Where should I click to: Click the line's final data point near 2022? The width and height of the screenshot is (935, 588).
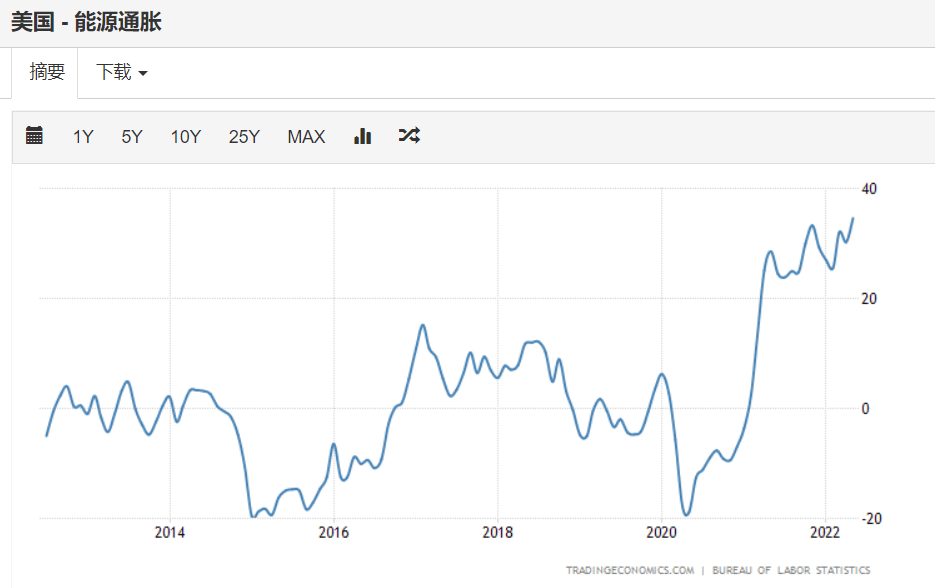click(x=852, y=218)
